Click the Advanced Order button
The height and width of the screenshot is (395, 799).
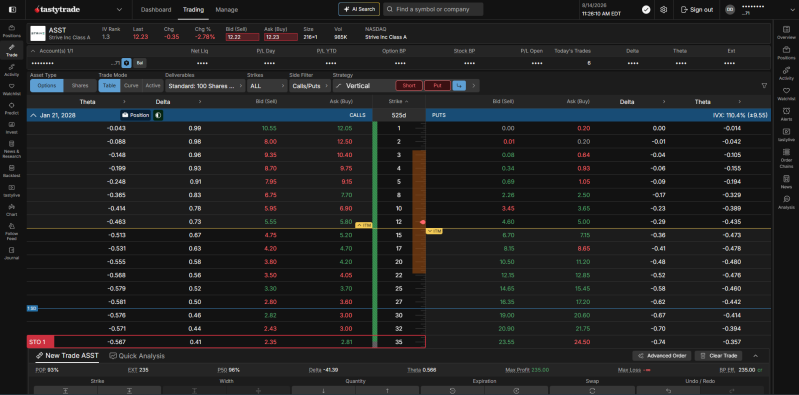click(662, 356)
